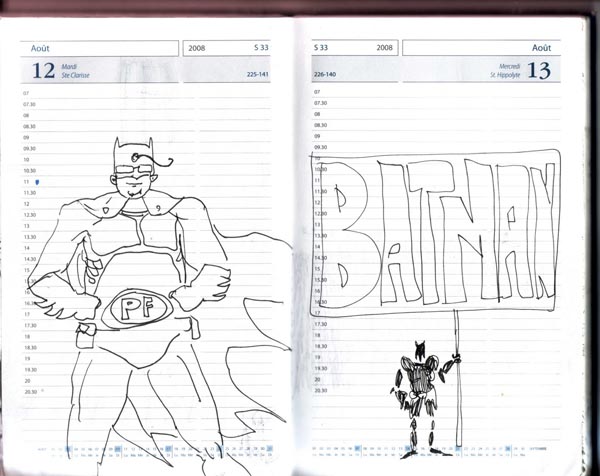Click the 'Mardi' day label
600x476 pixels.
(x=69, y=67)
